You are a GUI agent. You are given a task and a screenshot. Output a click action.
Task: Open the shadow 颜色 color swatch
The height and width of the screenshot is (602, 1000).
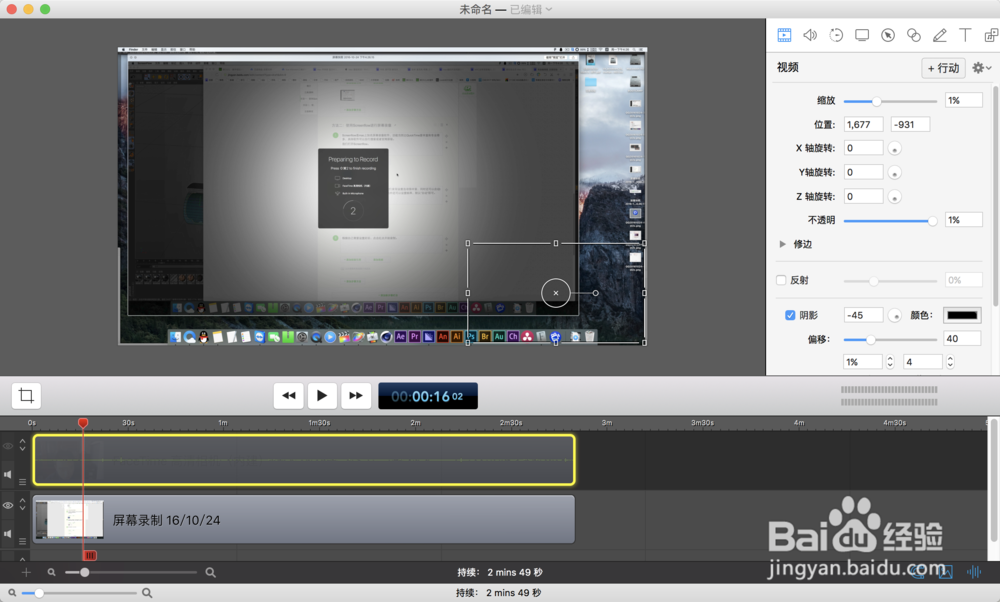point(962,315)
